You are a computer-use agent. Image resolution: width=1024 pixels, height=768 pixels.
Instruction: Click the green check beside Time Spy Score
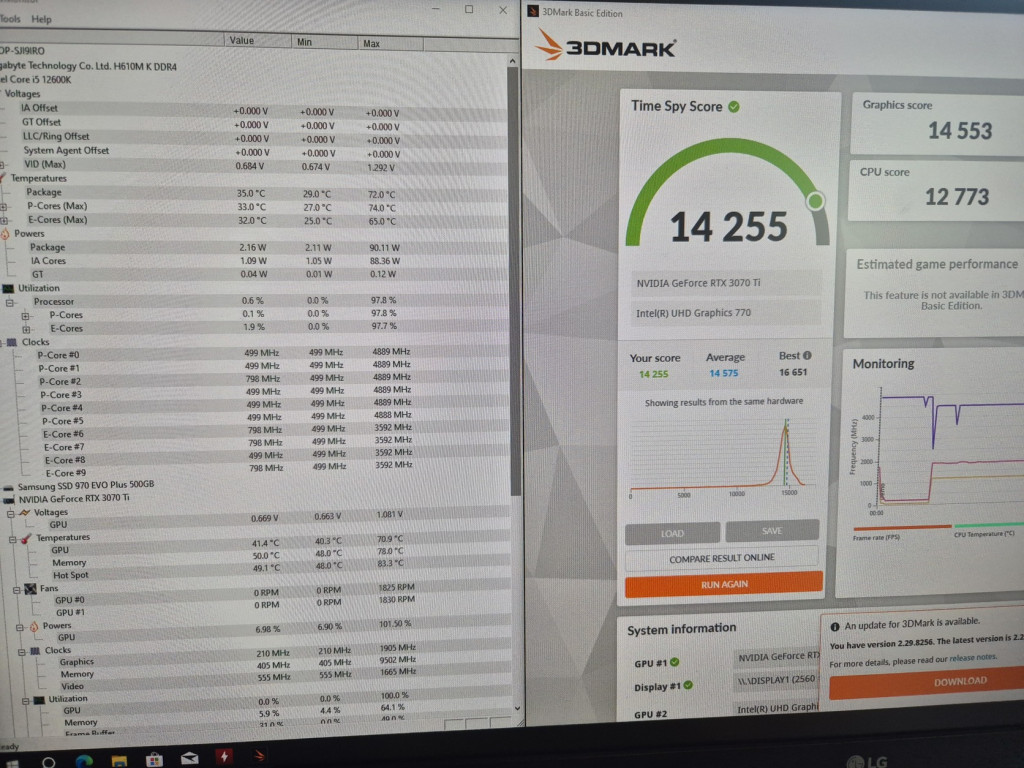tap(734, 106)
